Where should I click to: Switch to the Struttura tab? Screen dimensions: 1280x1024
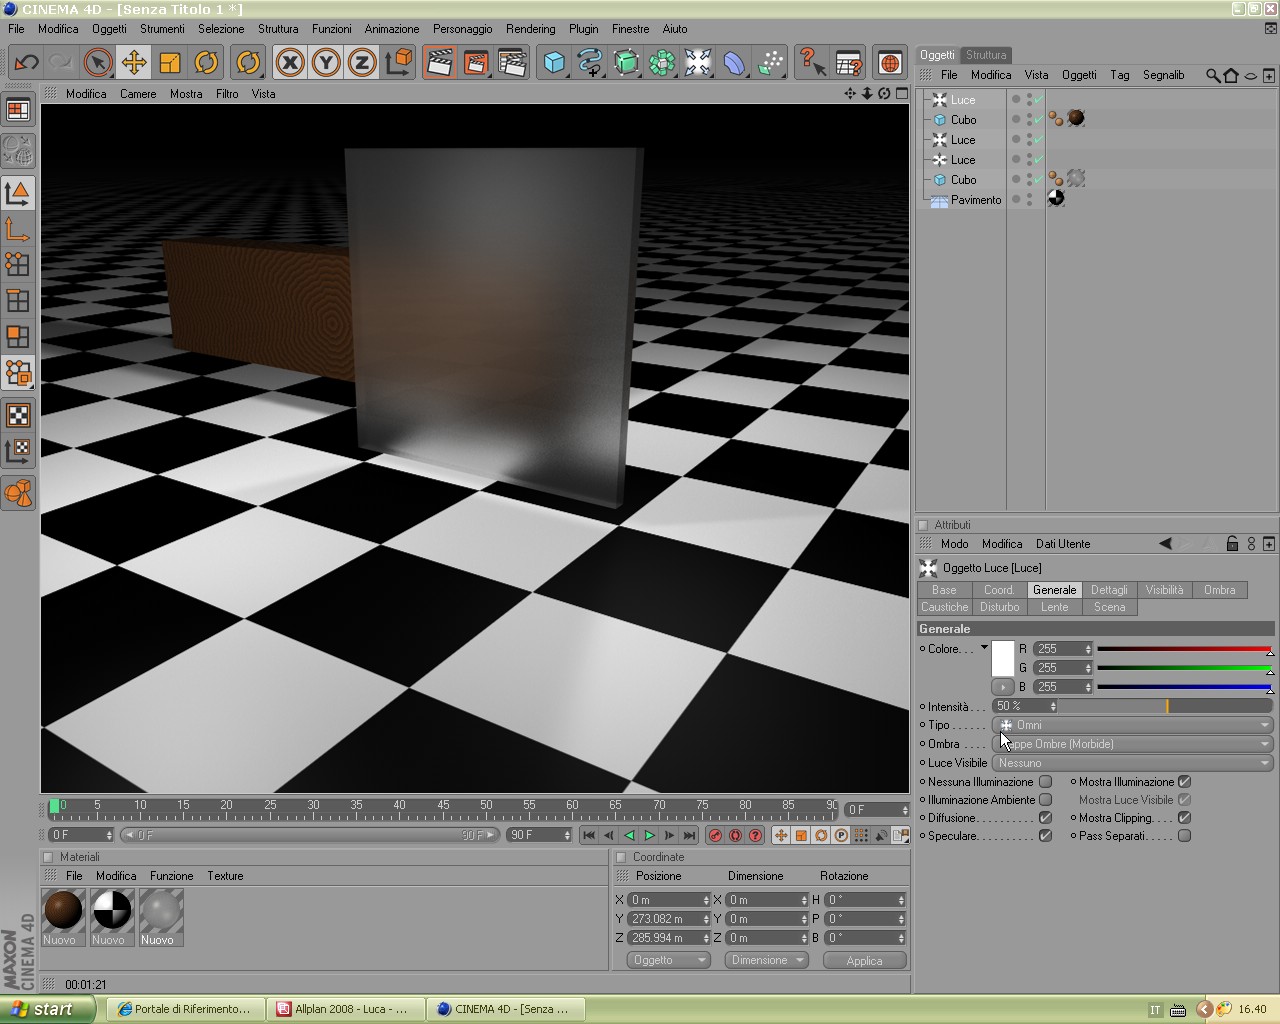986,55
